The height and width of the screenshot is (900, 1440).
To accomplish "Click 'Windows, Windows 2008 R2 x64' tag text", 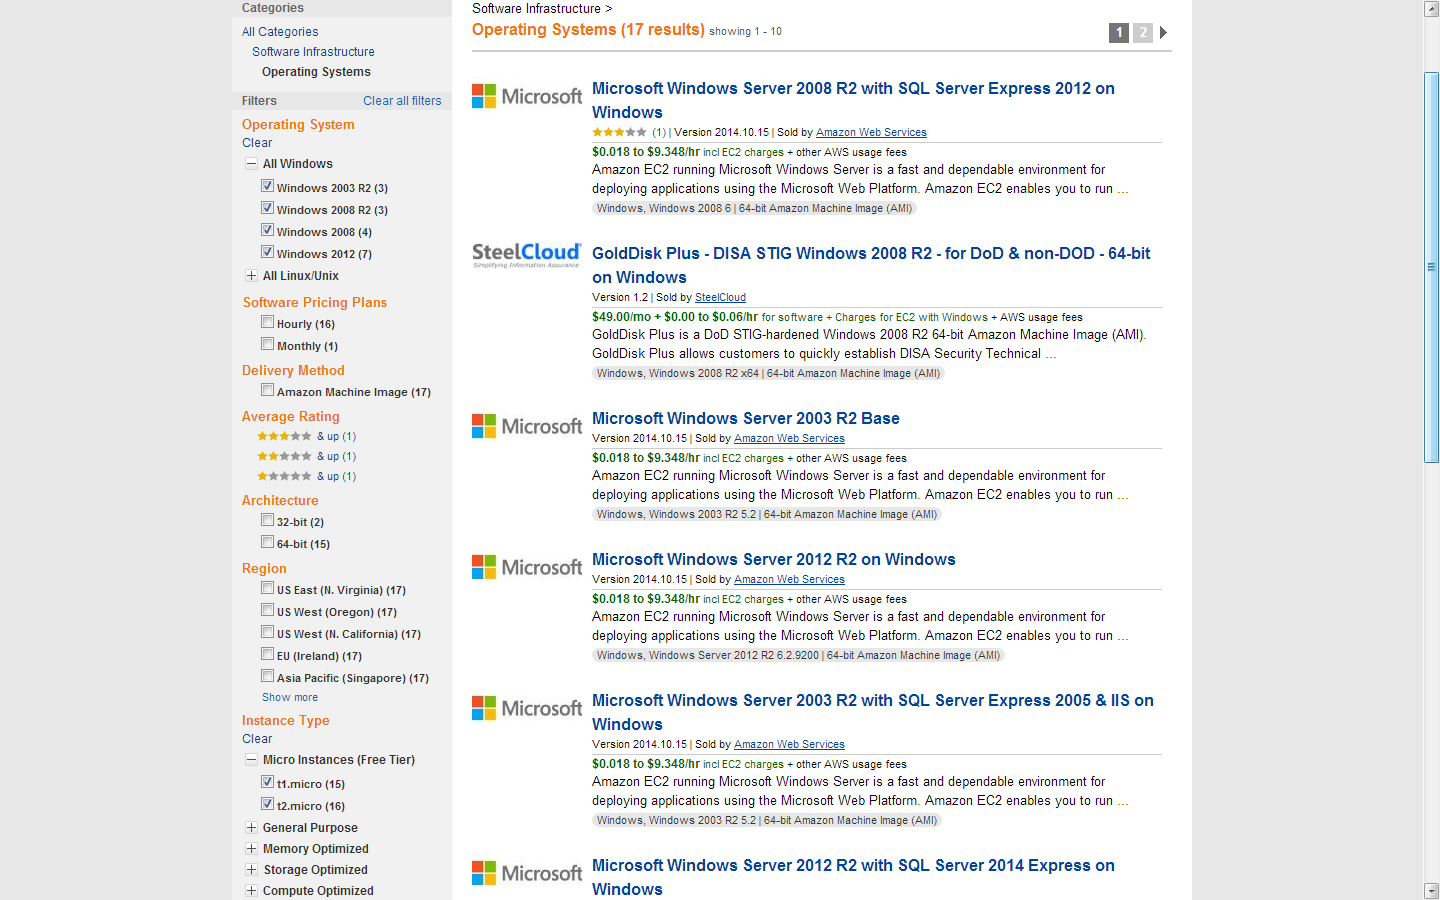I will coord(678,374).
